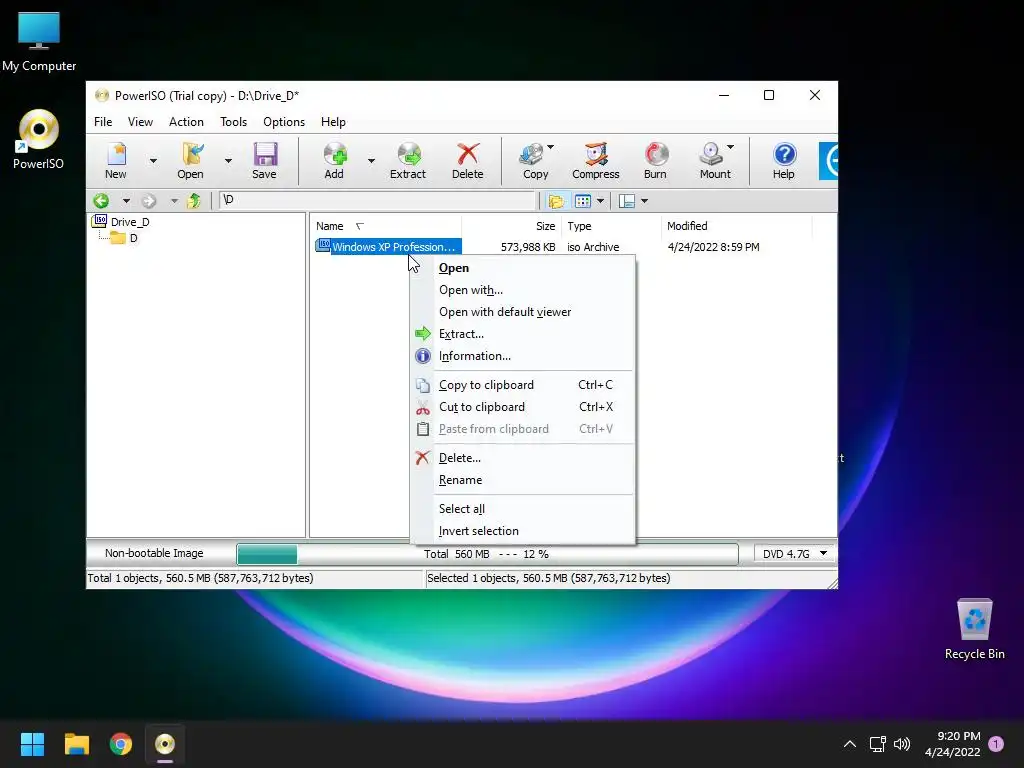Screen dimensions: 1024x768
Task: Select My Computer desktop icon
Action: pyautogui.click(x=39, y=41)
